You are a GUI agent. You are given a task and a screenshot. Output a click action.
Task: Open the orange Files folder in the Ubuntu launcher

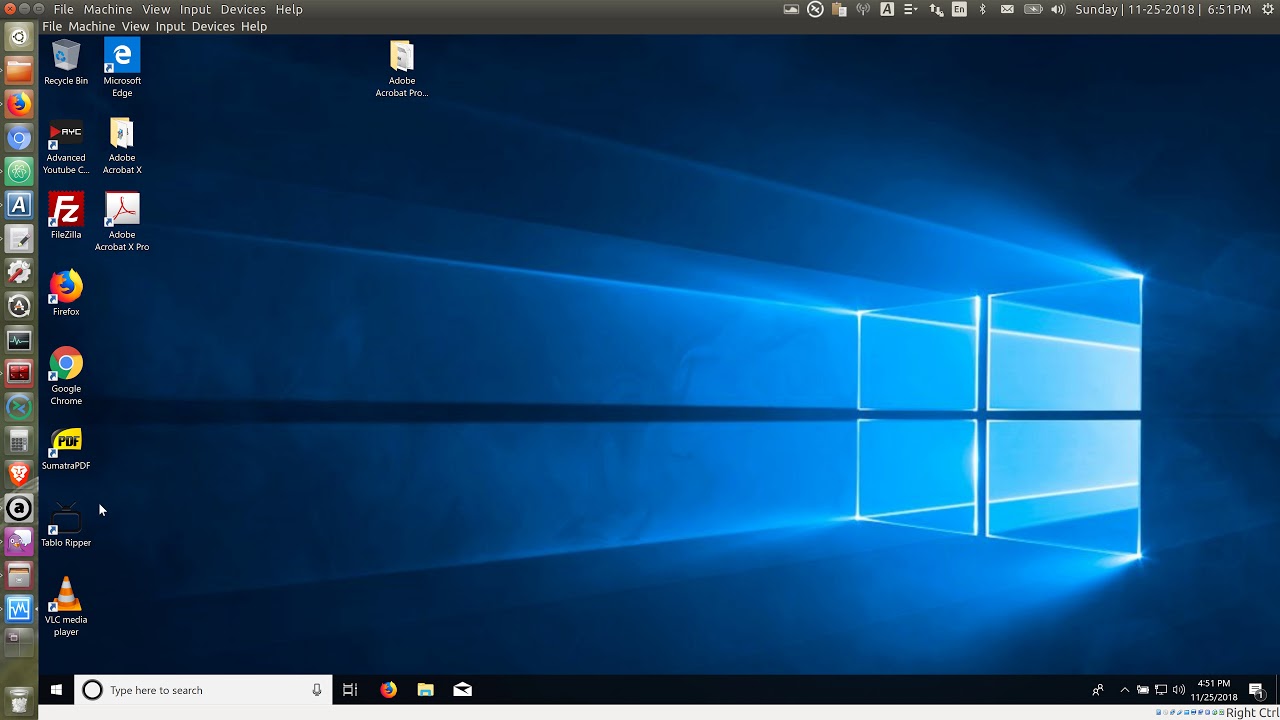tap(19, 70)
